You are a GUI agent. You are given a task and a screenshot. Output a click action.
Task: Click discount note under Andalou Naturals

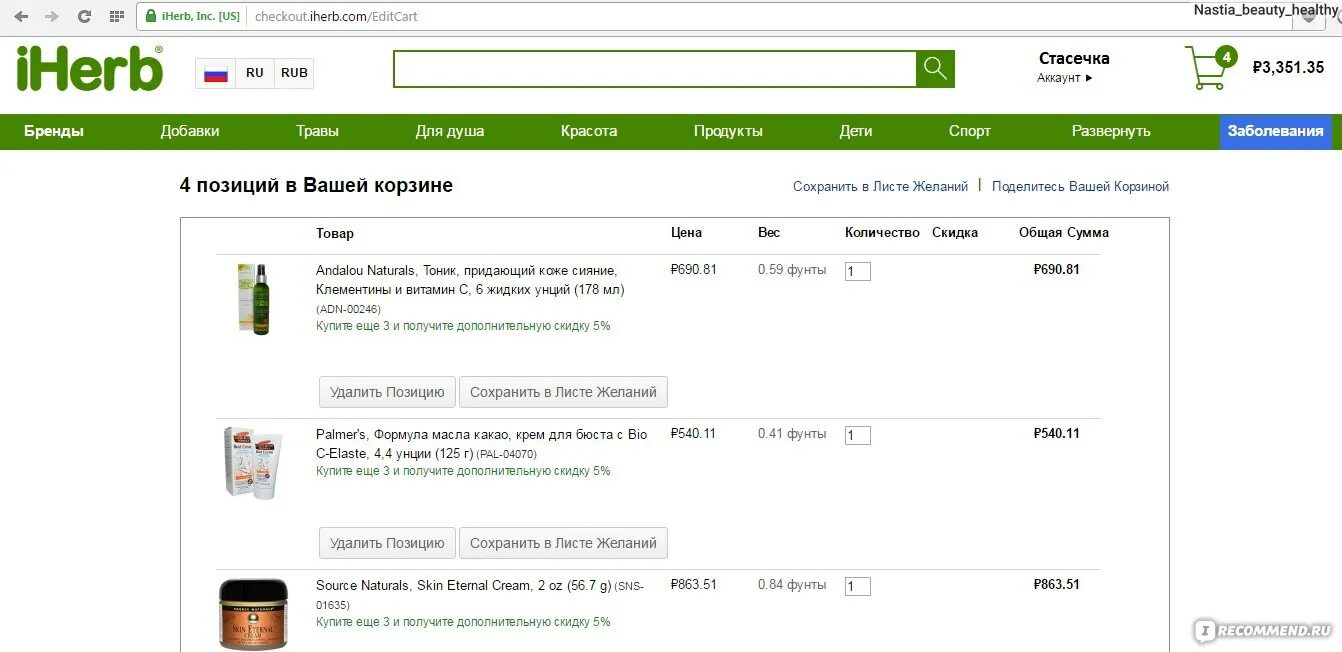tap(463, 326)
